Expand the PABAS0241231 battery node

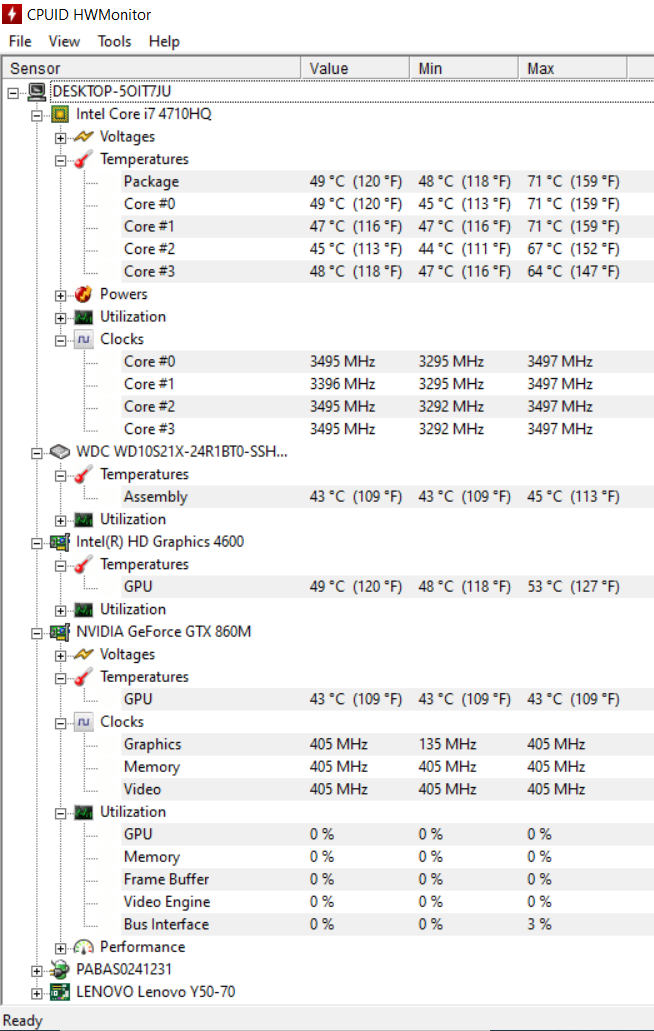[37, 971]
